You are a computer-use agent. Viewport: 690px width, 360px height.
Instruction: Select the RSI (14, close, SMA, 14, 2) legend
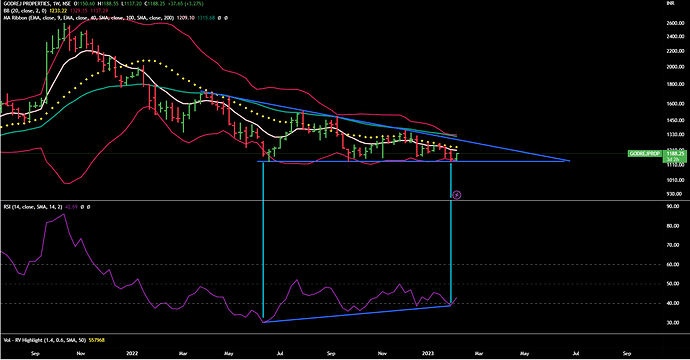(32, 206)
